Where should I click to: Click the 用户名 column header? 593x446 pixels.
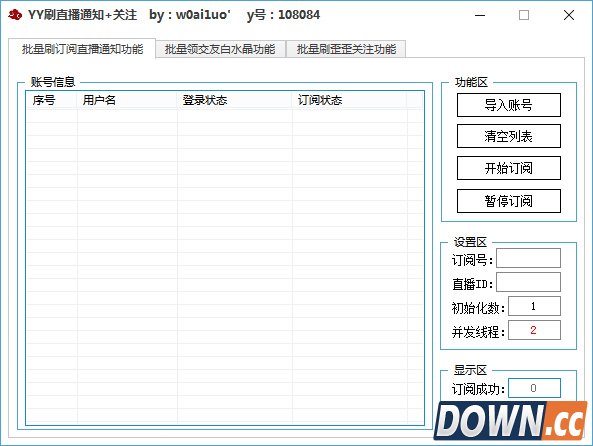click(127, 100)
